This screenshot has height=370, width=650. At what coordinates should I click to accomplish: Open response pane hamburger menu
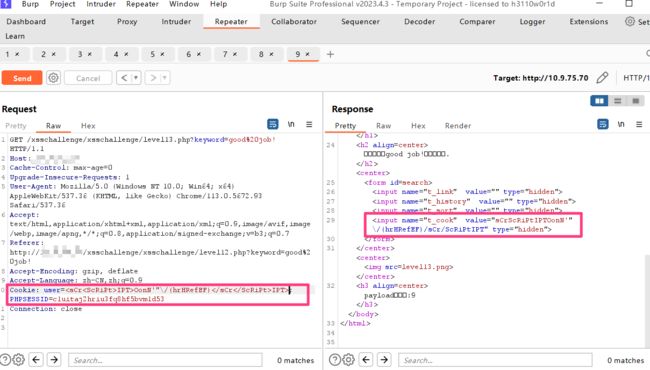pos(639,124)
